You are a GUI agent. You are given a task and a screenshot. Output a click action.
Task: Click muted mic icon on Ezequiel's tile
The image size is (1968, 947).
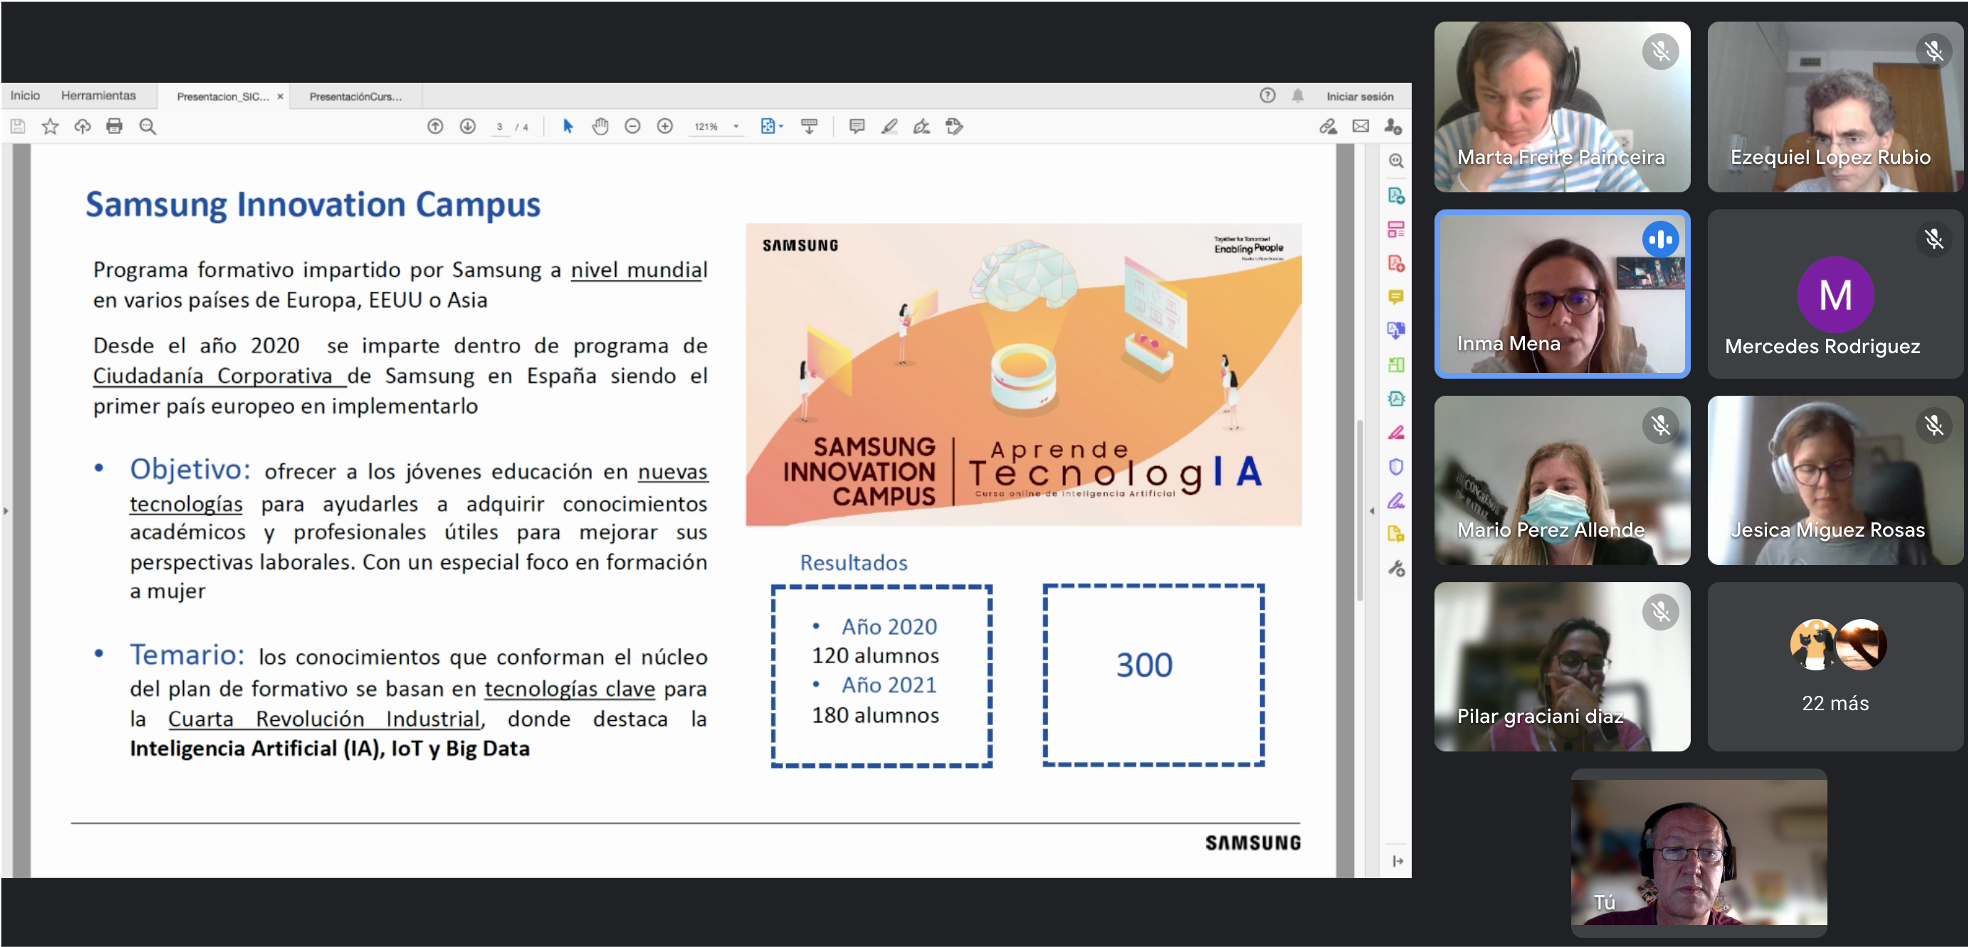pyautogui.click(x=1934, y=51)
